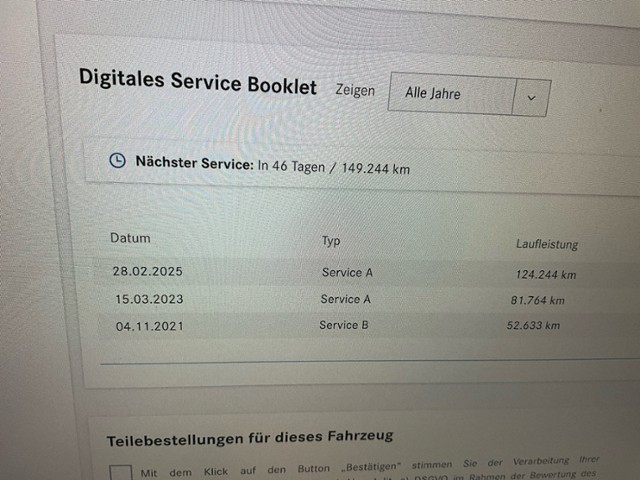Click the Zeigen label next to dropdown

(355, 90)
